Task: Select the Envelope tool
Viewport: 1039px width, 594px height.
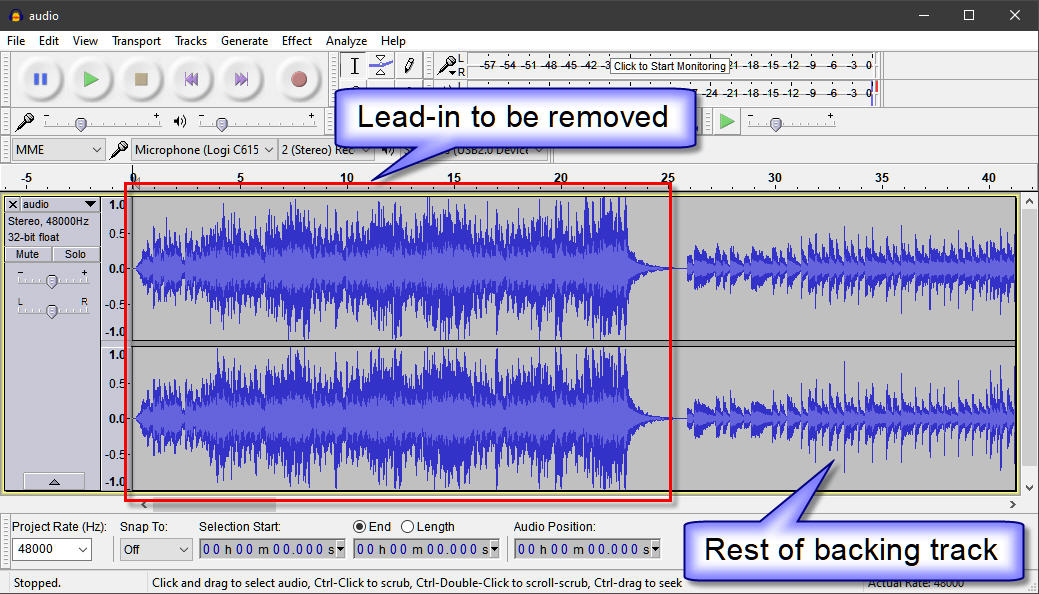Action: (381, 66)
